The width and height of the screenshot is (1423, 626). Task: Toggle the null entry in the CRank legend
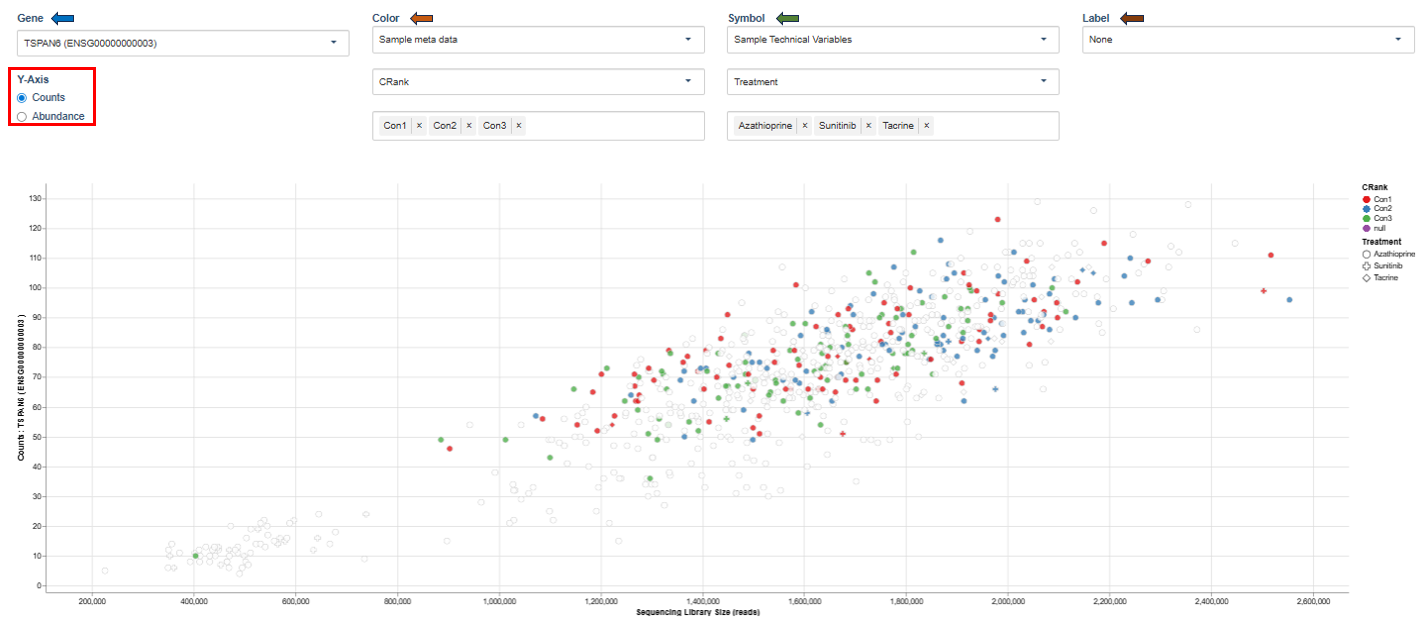click(1374, 227)
